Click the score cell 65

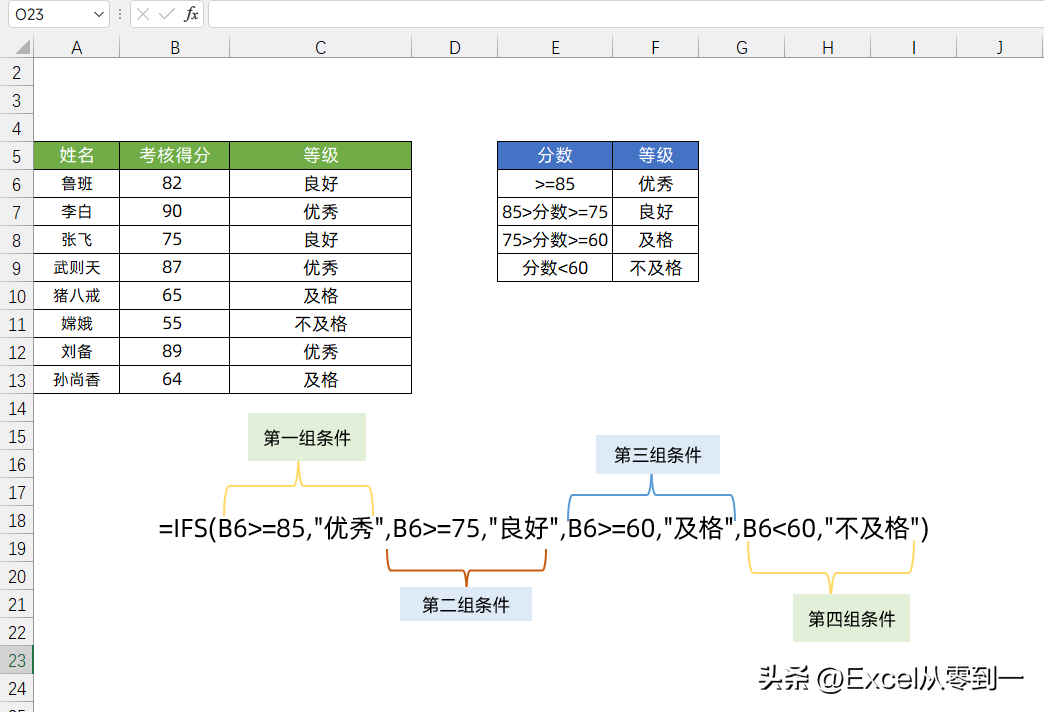(x=174, y=295)
